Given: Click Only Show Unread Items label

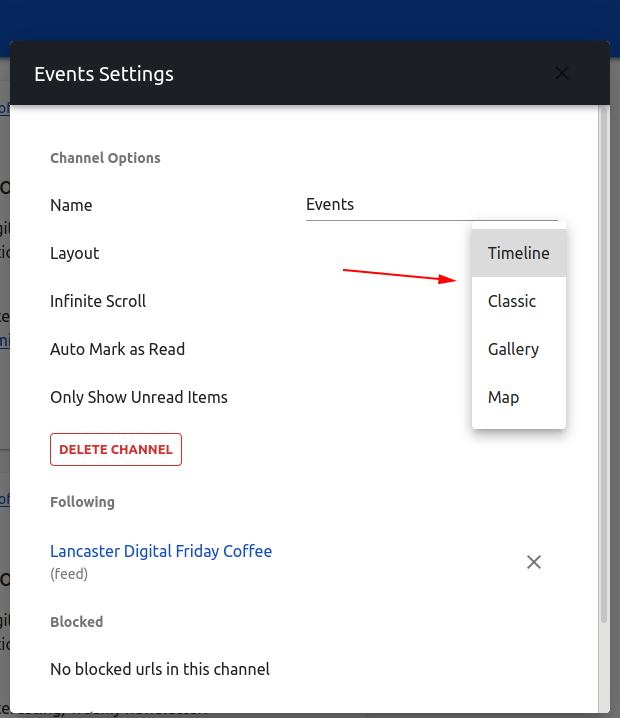Looking at the screenshot, I should coord(139,397).
